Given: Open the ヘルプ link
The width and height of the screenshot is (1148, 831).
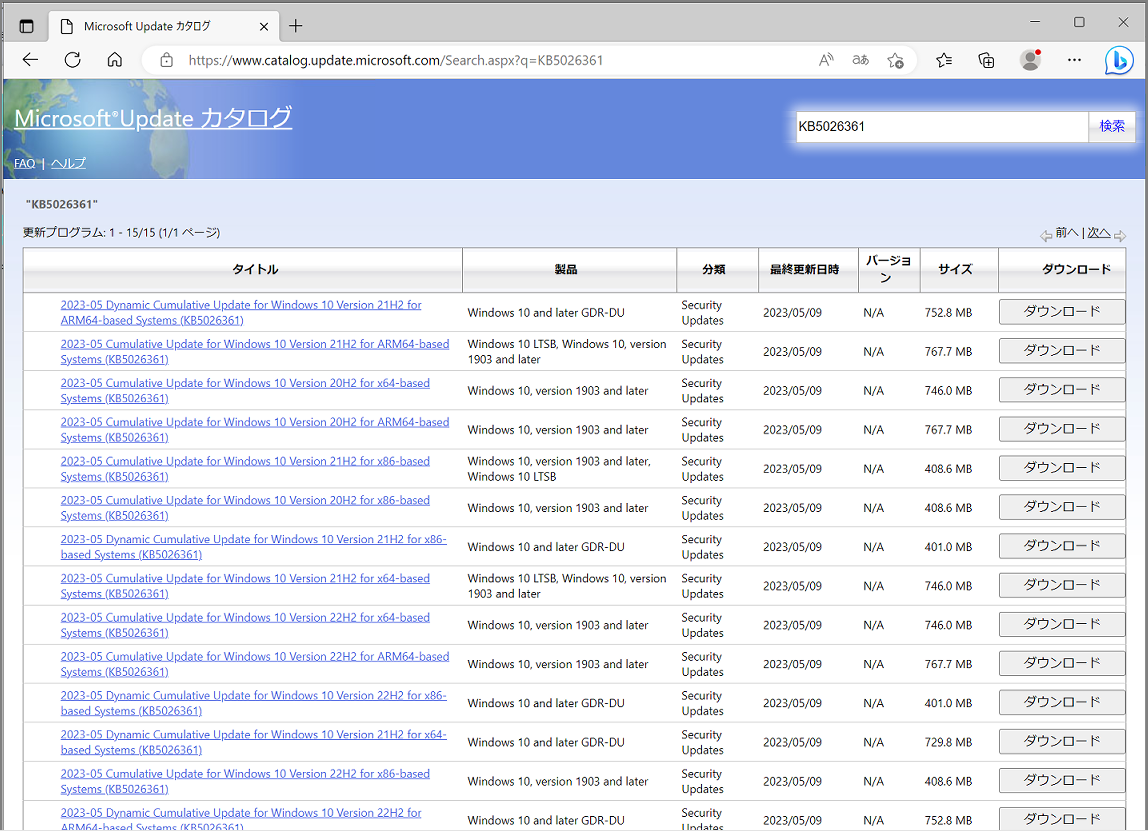Looking at the screenshot, I should click(x=68, y=163).
